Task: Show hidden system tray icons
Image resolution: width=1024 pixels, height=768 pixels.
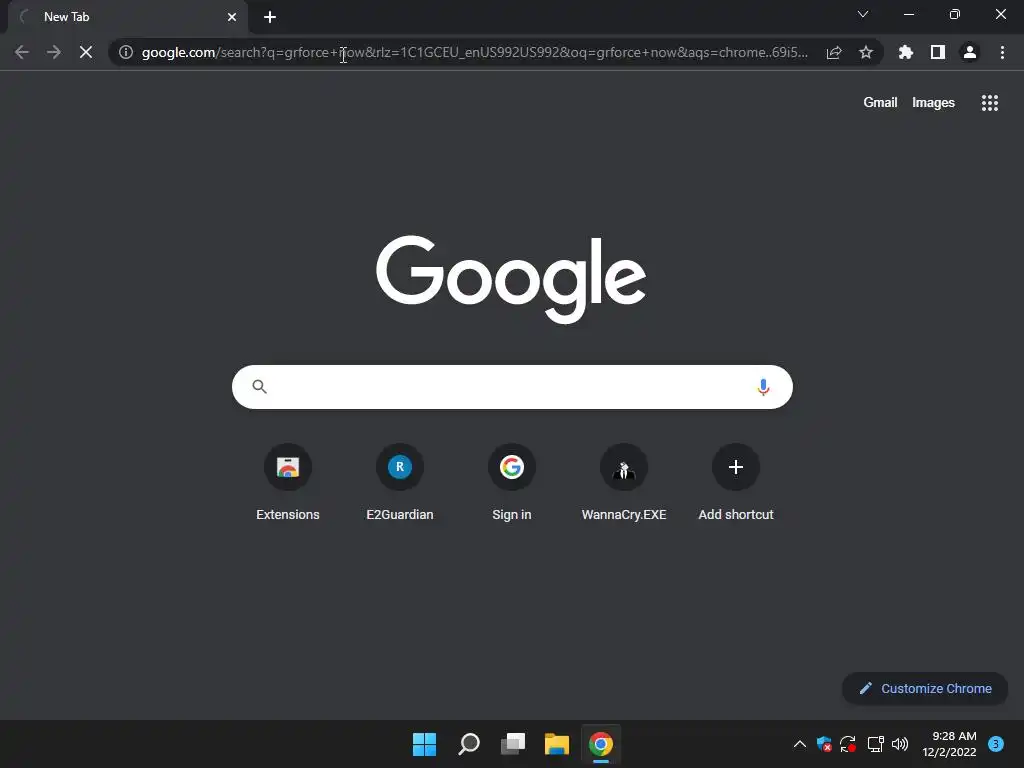Action: (799, 744)
